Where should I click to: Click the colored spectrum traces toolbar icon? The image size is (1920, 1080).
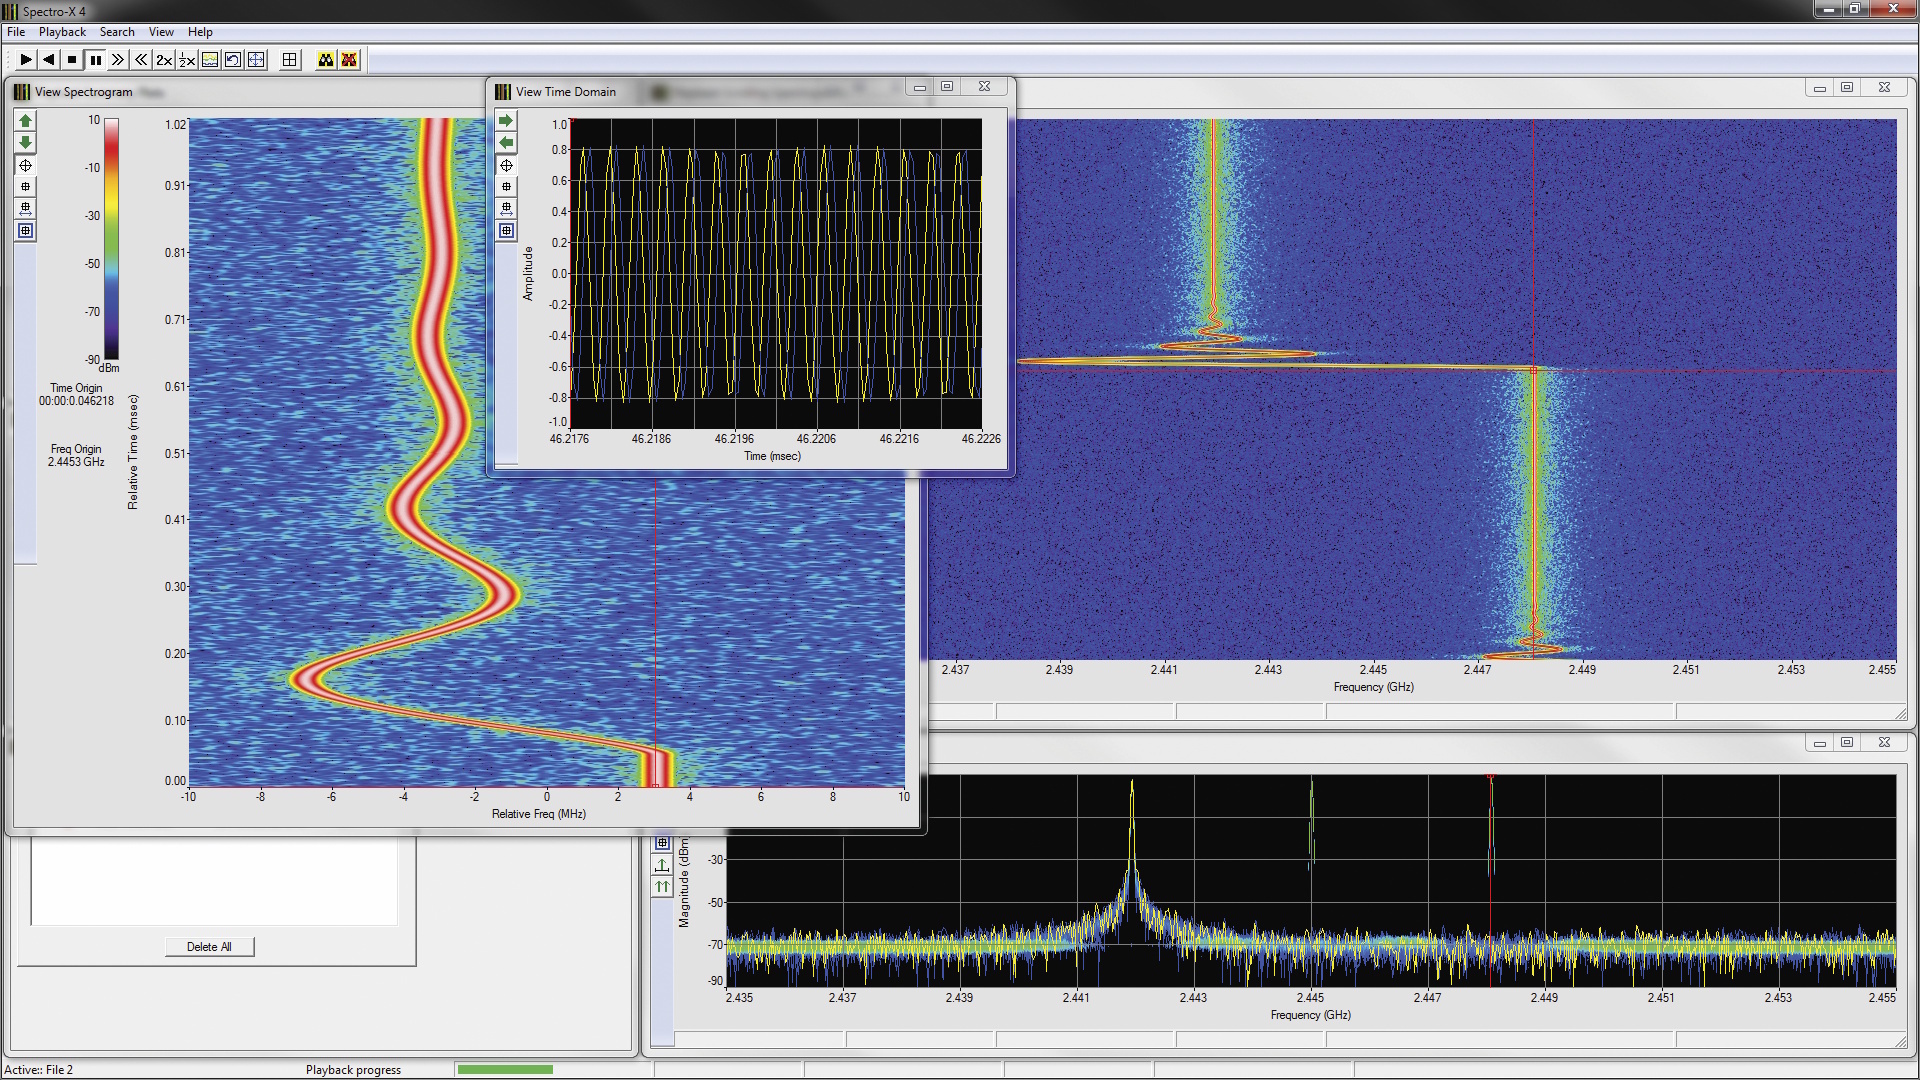click(210, 60)
